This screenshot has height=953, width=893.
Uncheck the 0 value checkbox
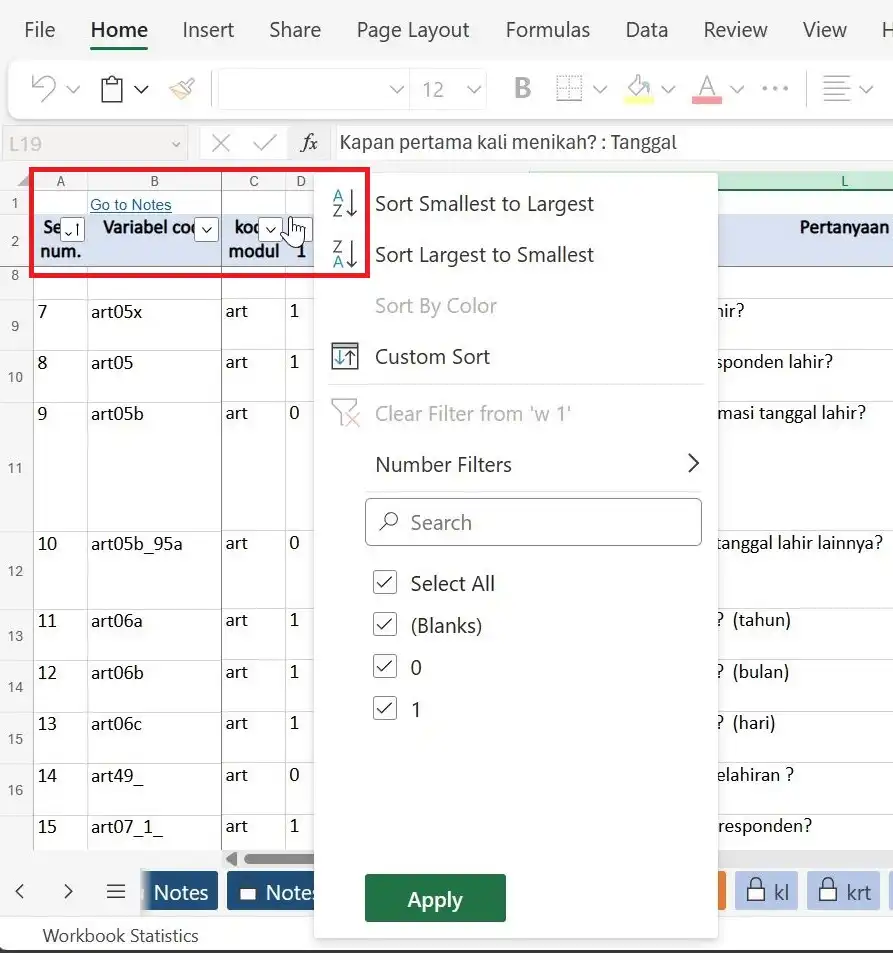click(x=385, y=667)
